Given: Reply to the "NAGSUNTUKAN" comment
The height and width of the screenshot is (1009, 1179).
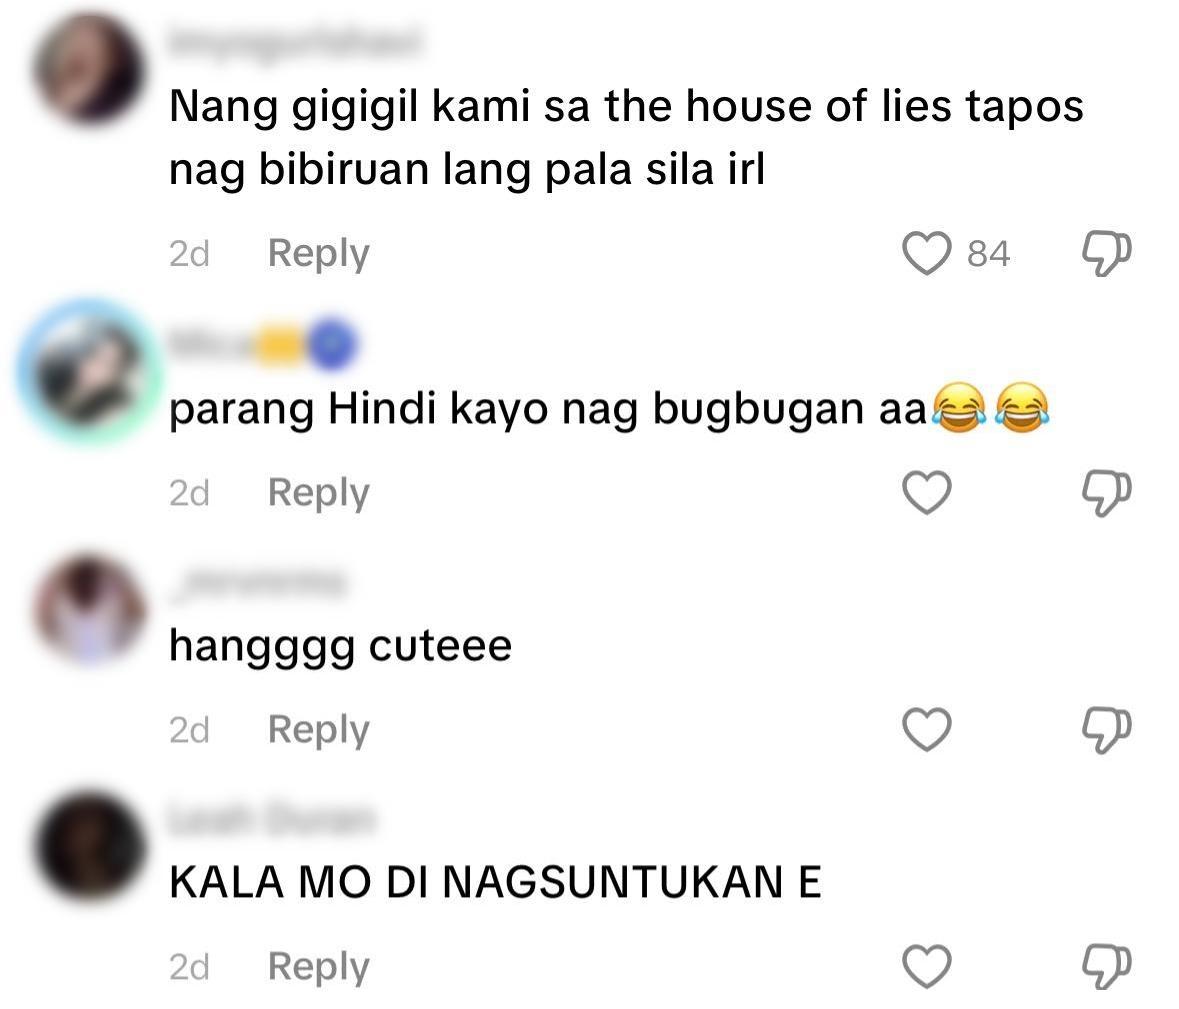Looking at the screenshot, I should (318, 968).
